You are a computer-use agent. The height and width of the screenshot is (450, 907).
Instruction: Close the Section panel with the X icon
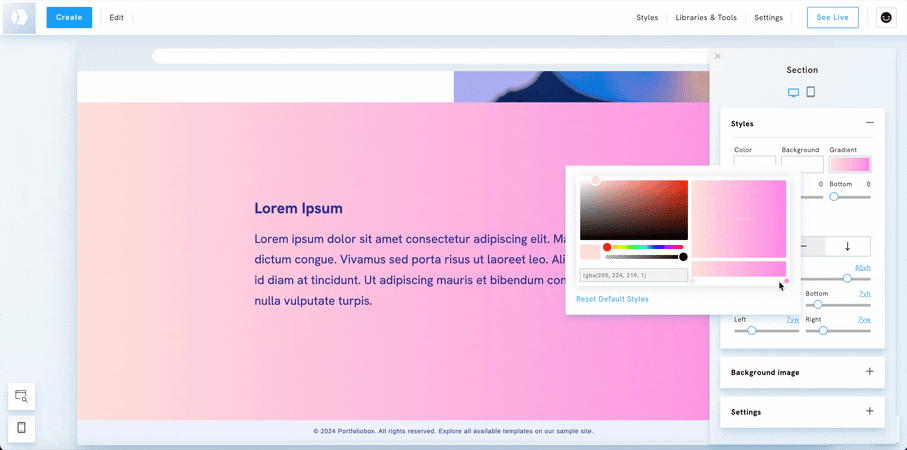click(717, 56)
